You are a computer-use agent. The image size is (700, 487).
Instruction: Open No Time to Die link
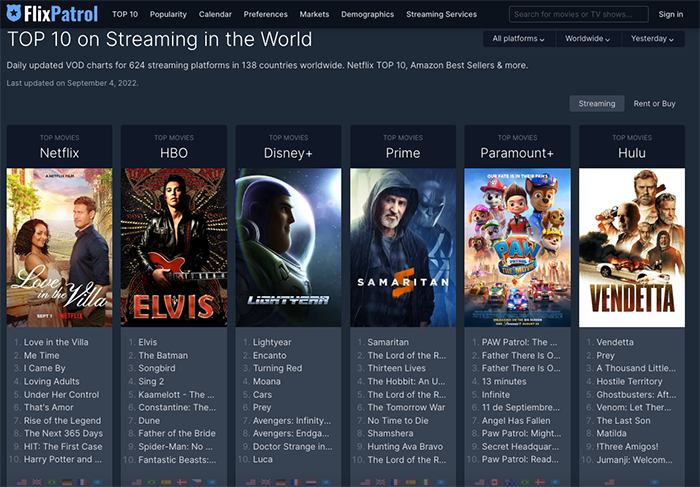(x=398, y=420)
